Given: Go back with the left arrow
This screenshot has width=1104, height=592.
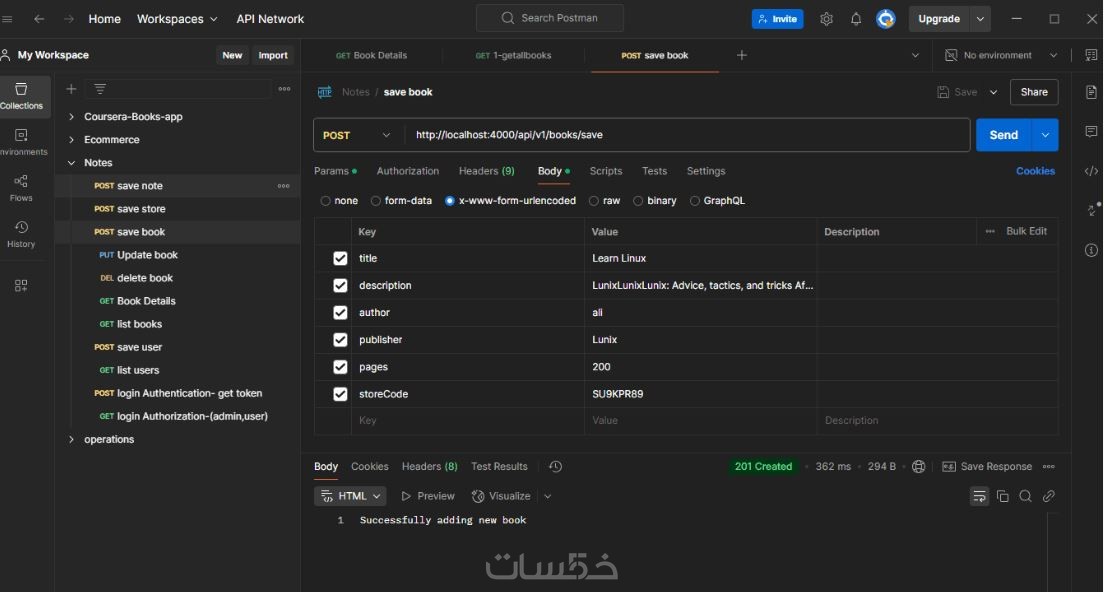Looking at the screenshot, I should [39, 19].
